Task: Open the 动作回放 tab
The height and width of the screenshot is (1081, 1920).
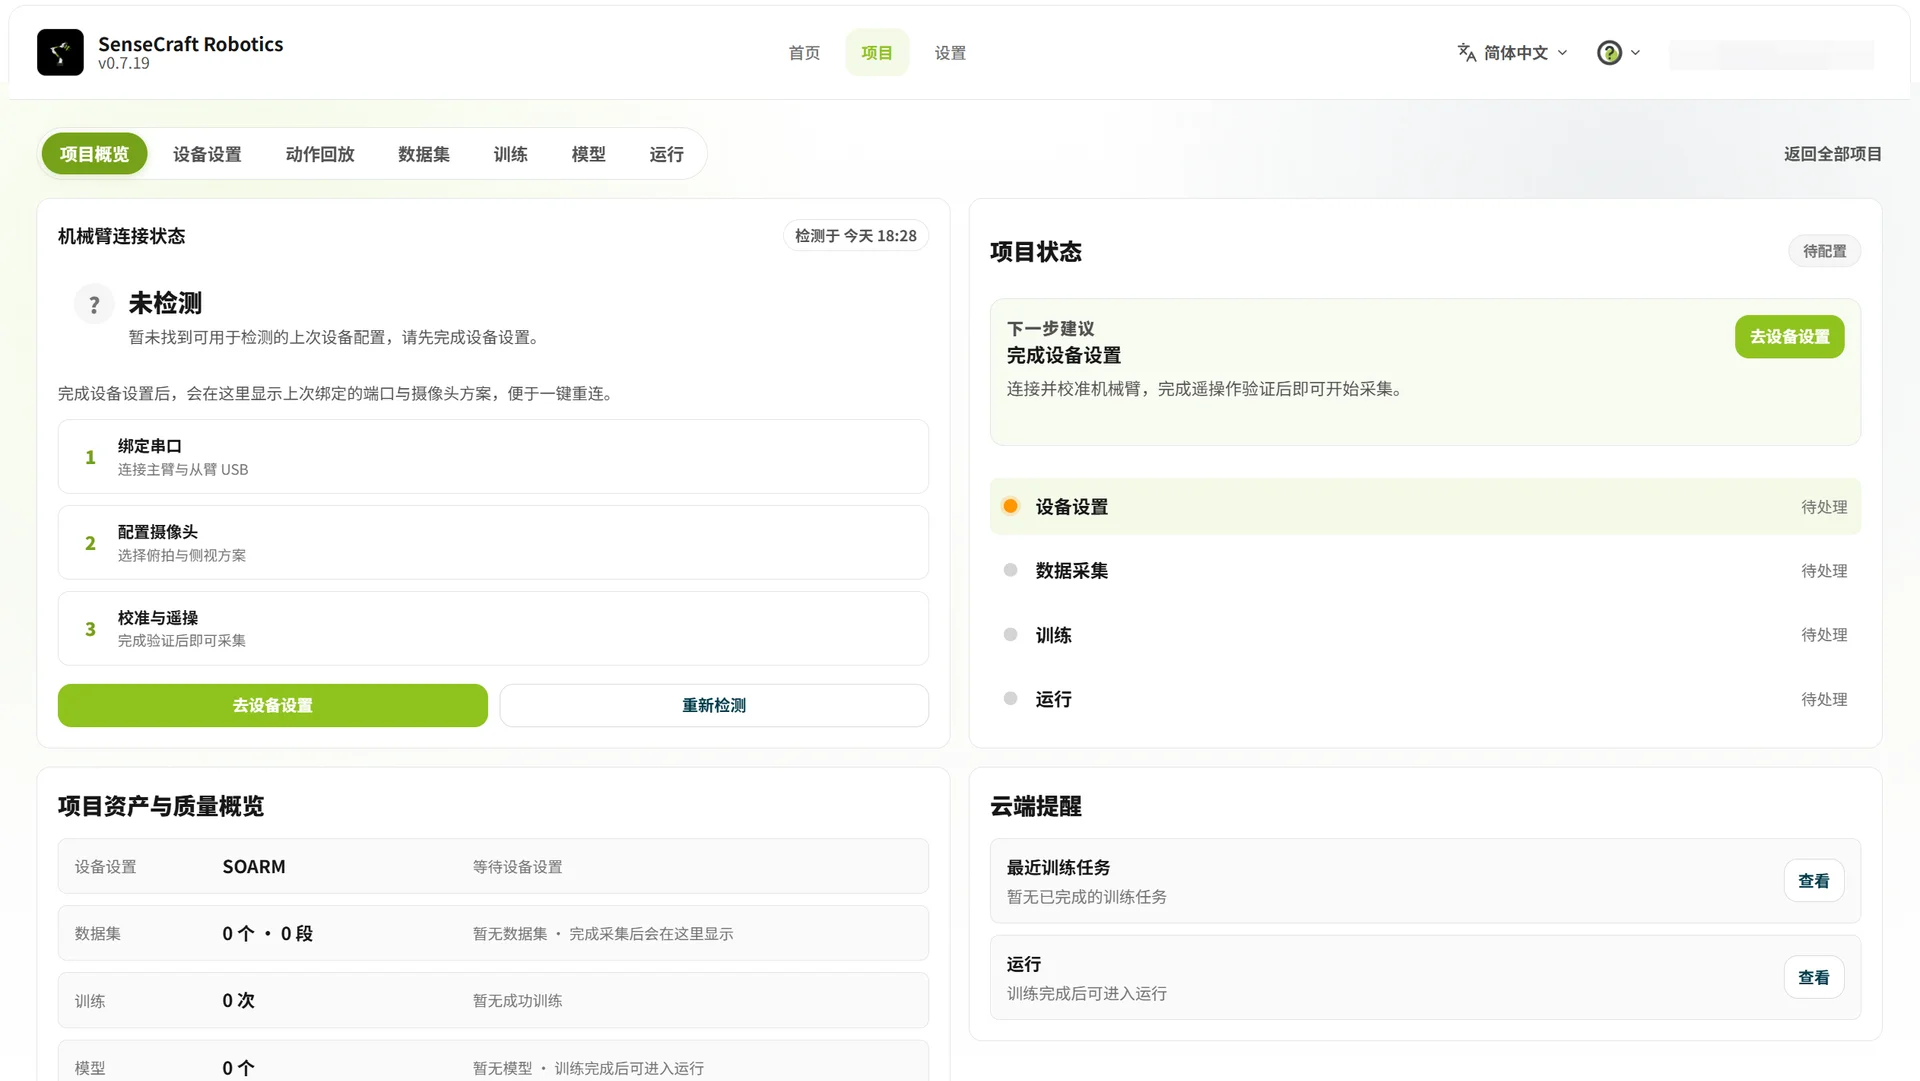Action: tap(320, 154)
